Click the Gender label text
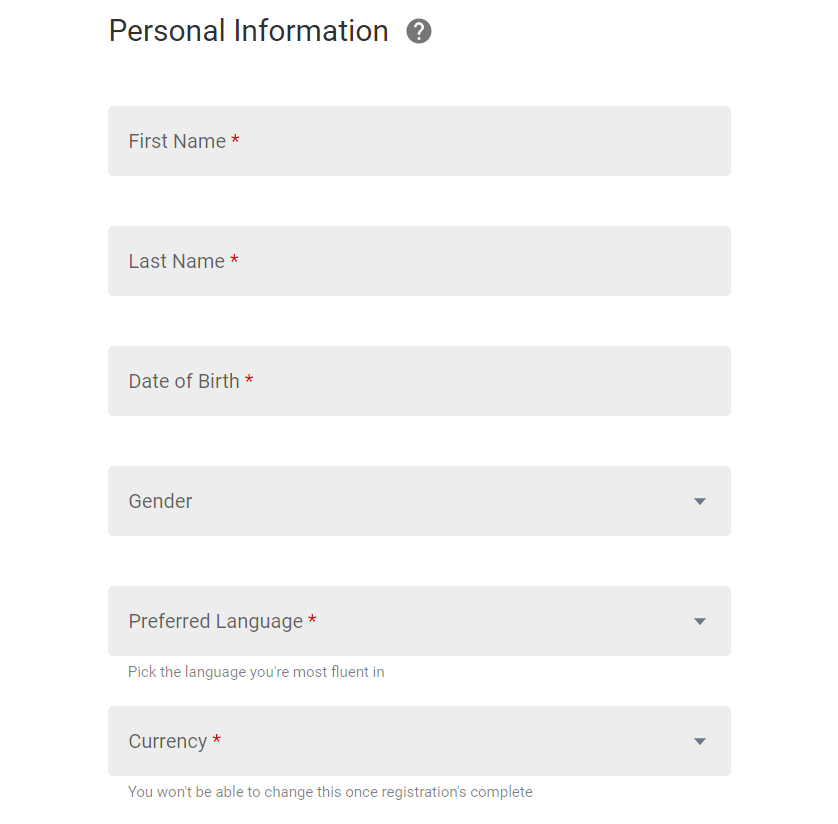This screenshot has height=824, width=838. [160, 501]
